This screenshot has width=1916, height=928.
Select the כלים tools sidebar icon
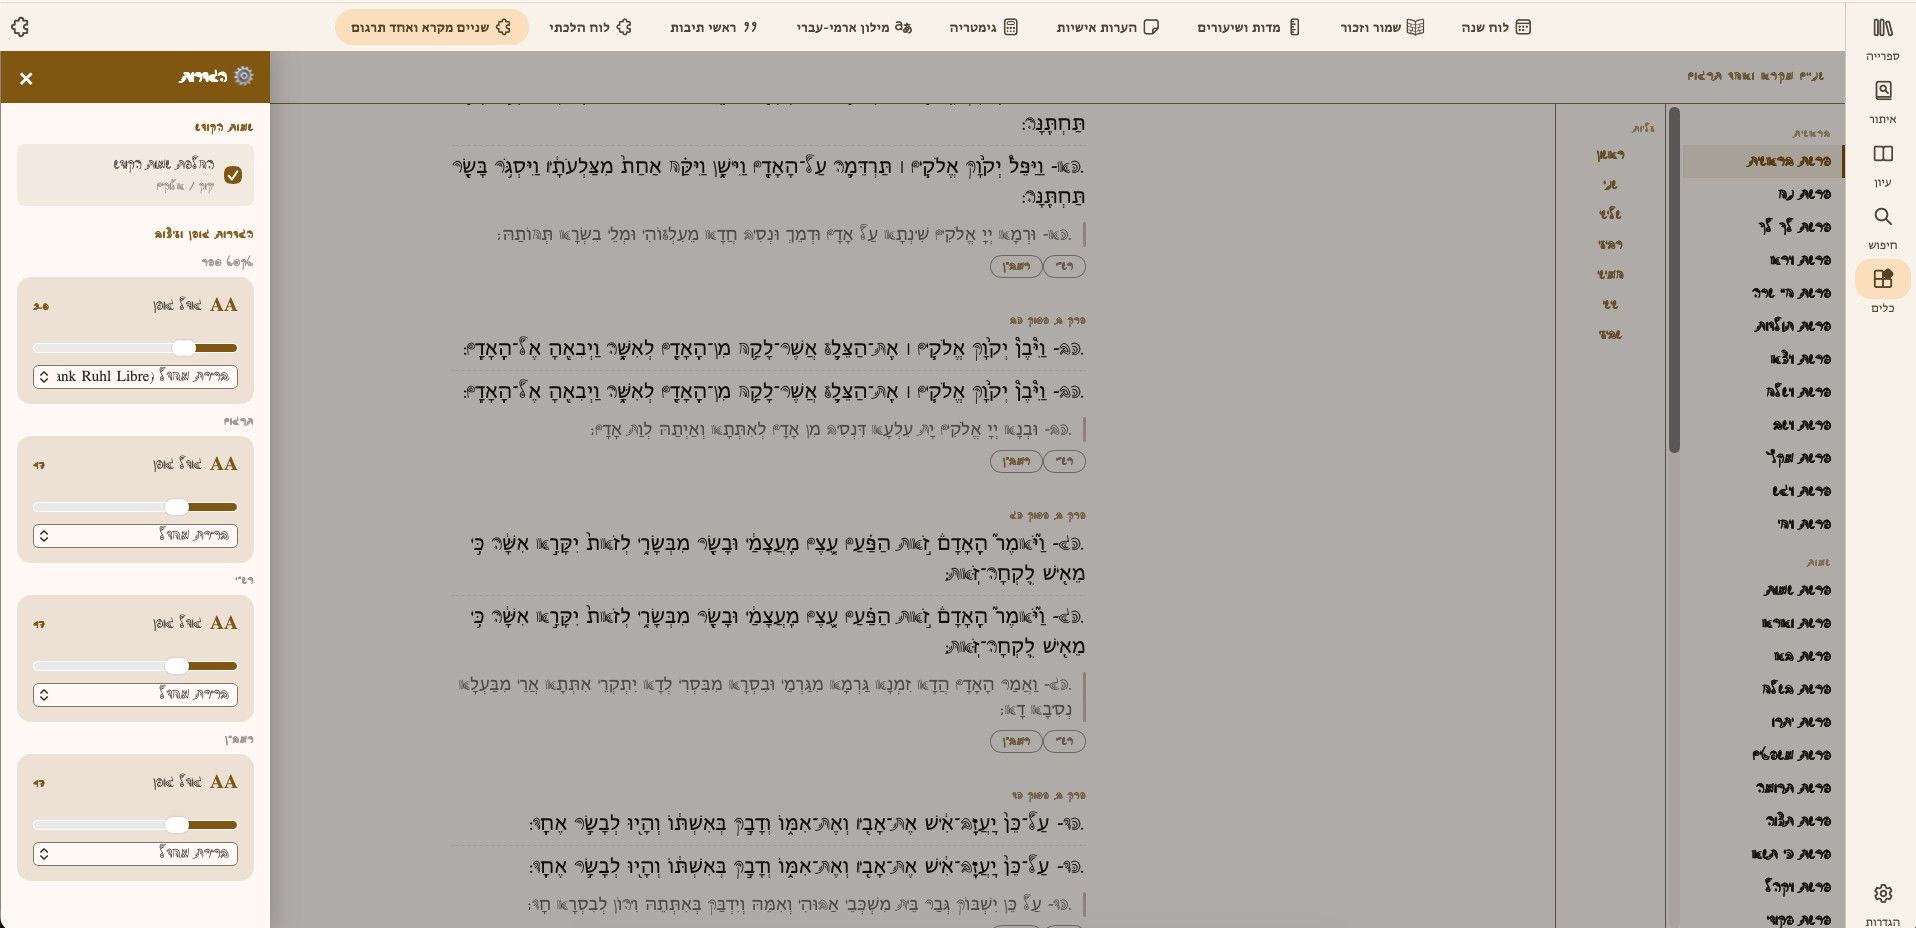(1882, 290)
